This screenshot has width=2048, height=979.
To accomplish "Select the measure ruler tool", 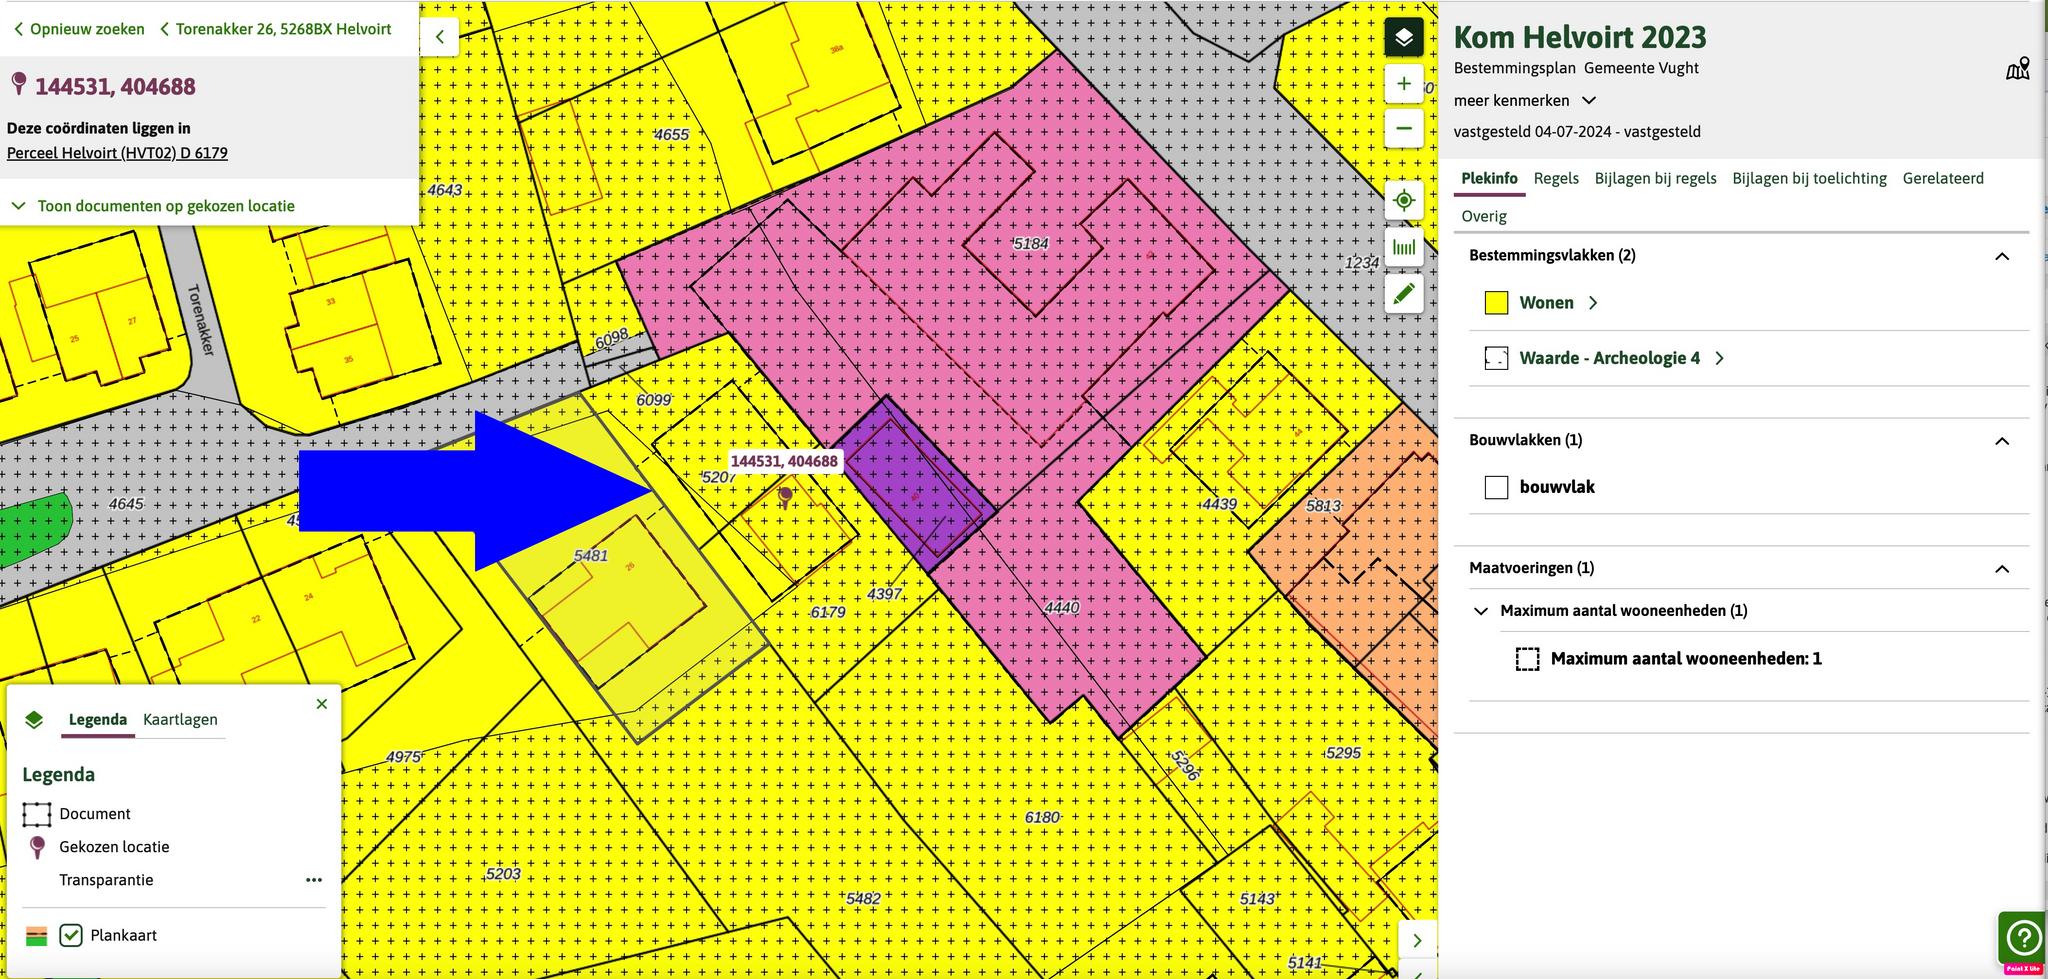I will pyautogui.click(x=1403, y=247).
